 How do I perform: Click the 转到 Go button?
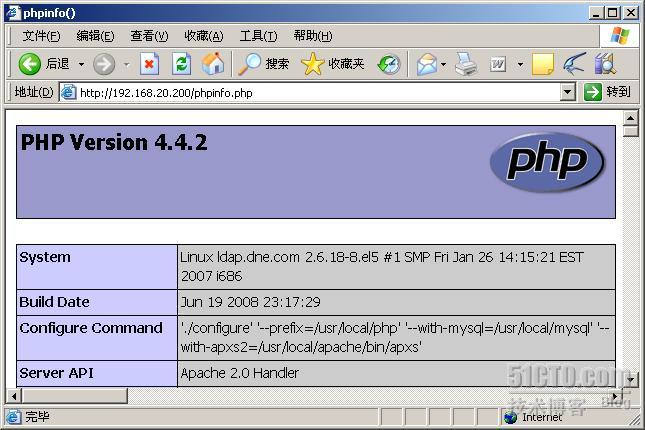coord(607,92)
